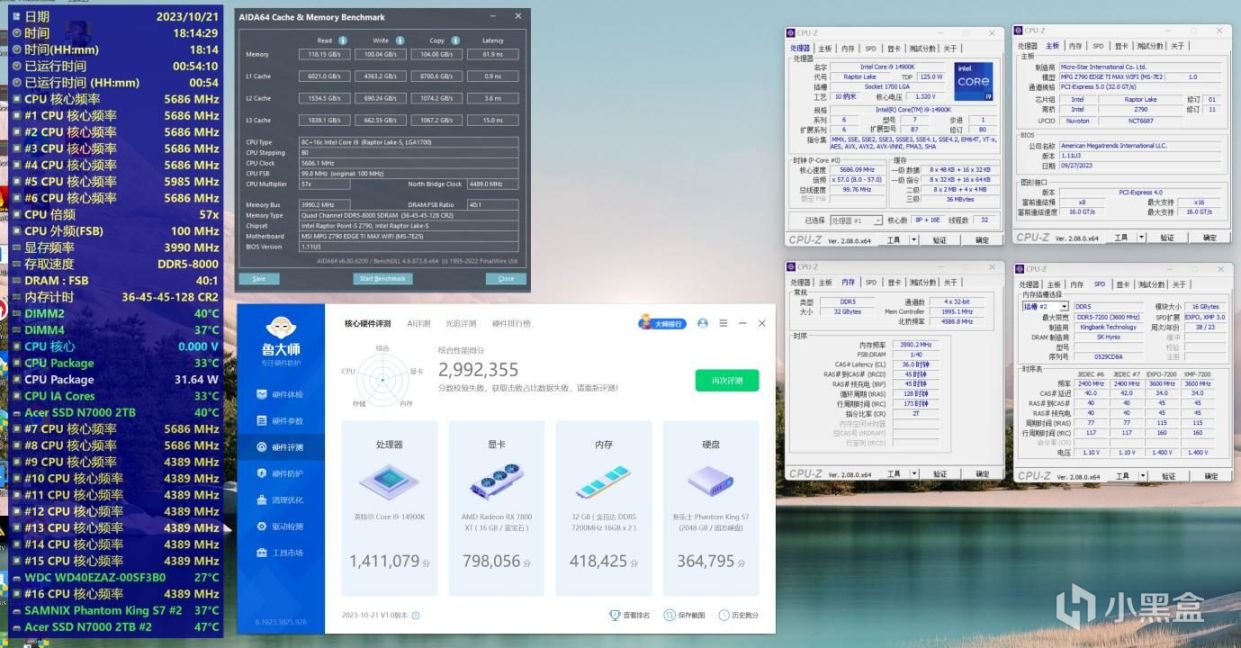The width and height of the screenshot is (1241, 648).
Task: Click the #5 CPU 核心频率 5985 MHz row
Action: (116, 181)
